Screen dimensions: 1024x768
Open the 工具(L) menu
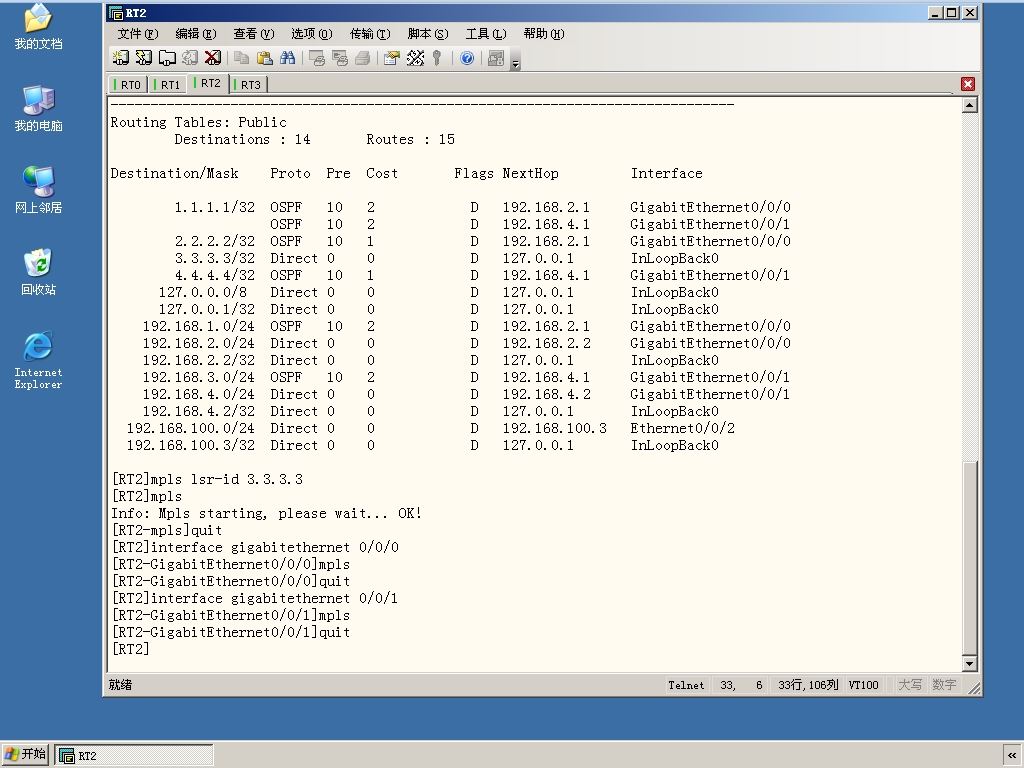point(486,34)
